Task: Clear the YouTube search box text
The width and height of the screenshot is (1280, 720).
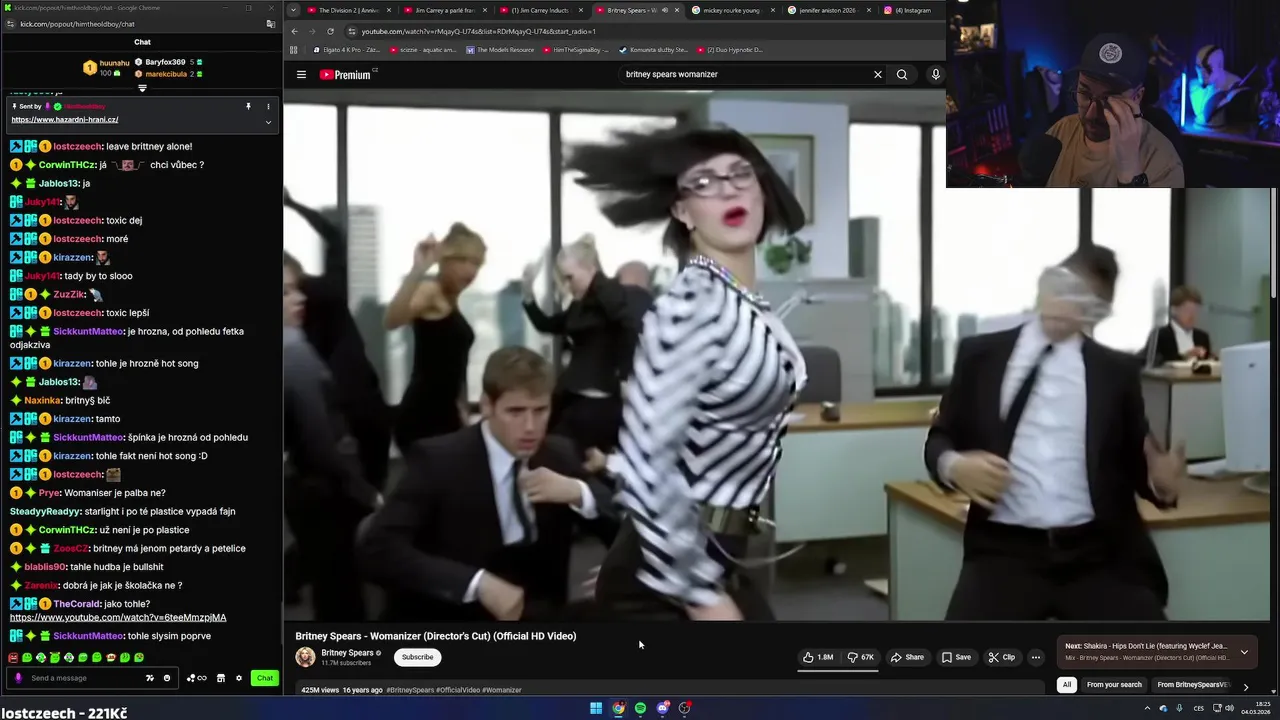Action: [878, 74]
